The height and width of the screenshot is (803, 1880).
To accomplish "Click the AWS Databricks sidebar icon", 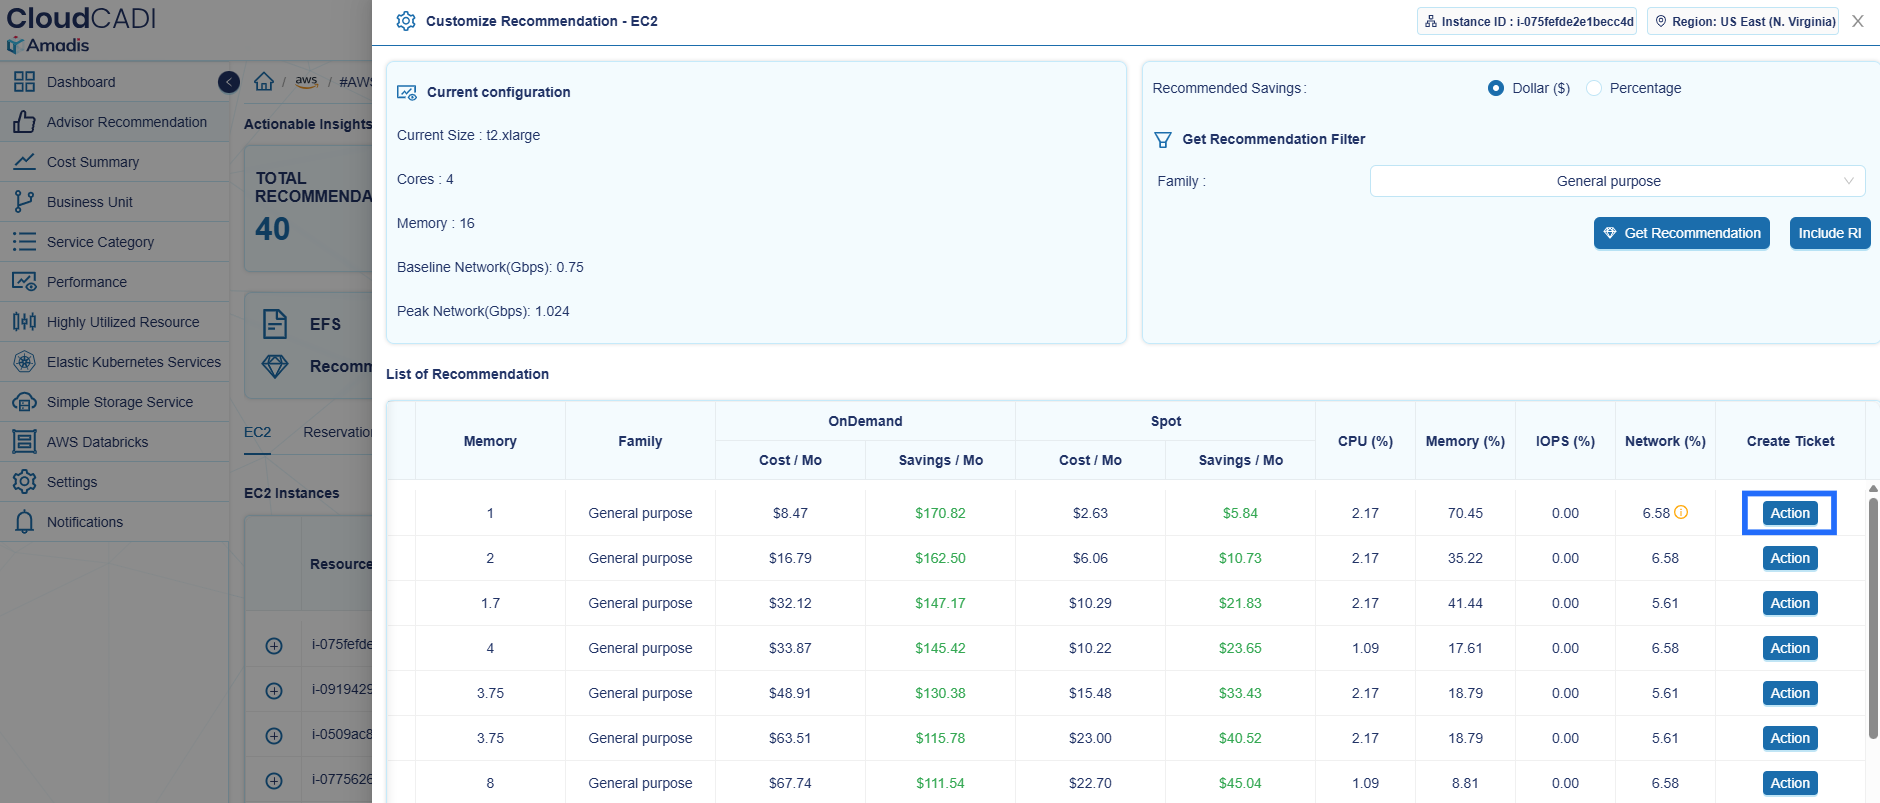I will [x=24, y=442].
